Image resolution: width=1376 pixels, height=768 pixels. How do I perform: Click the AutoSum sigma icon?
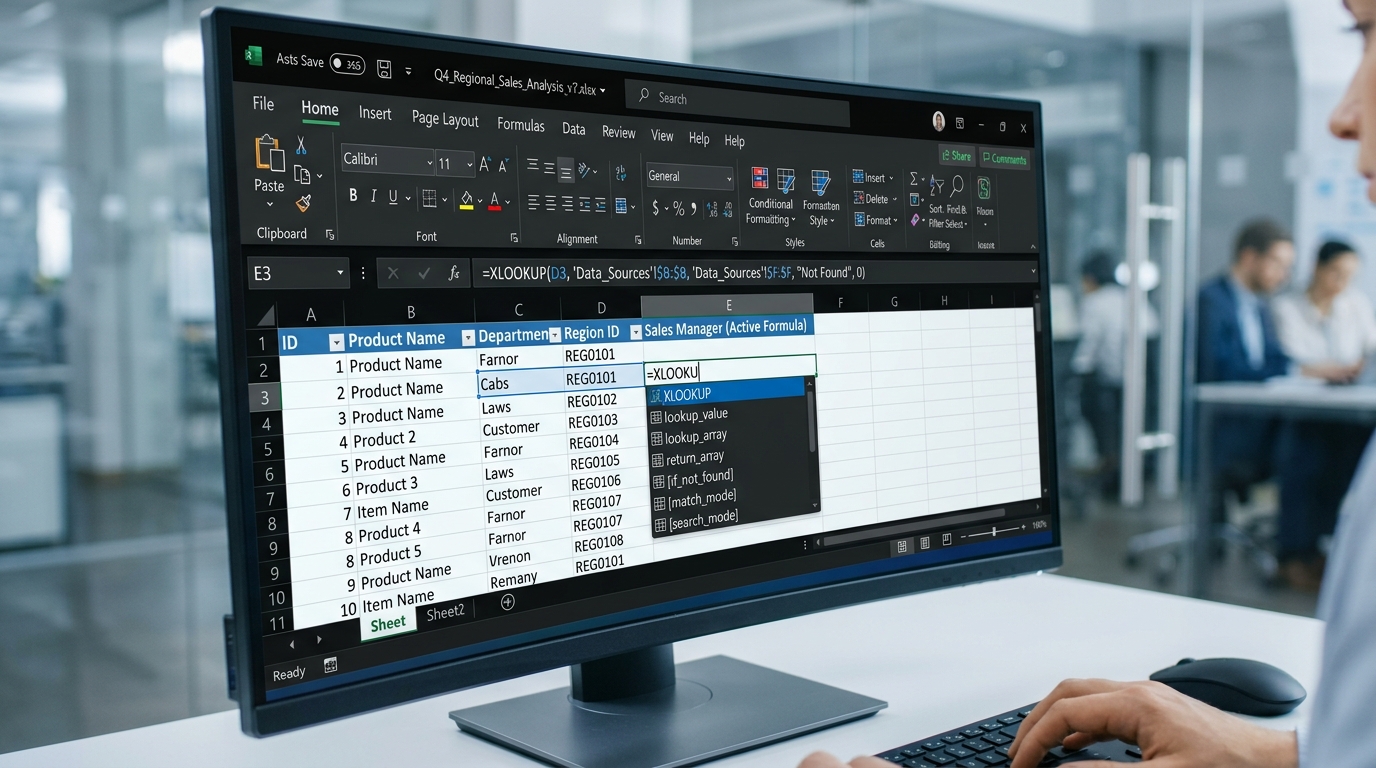click(914, 179)
